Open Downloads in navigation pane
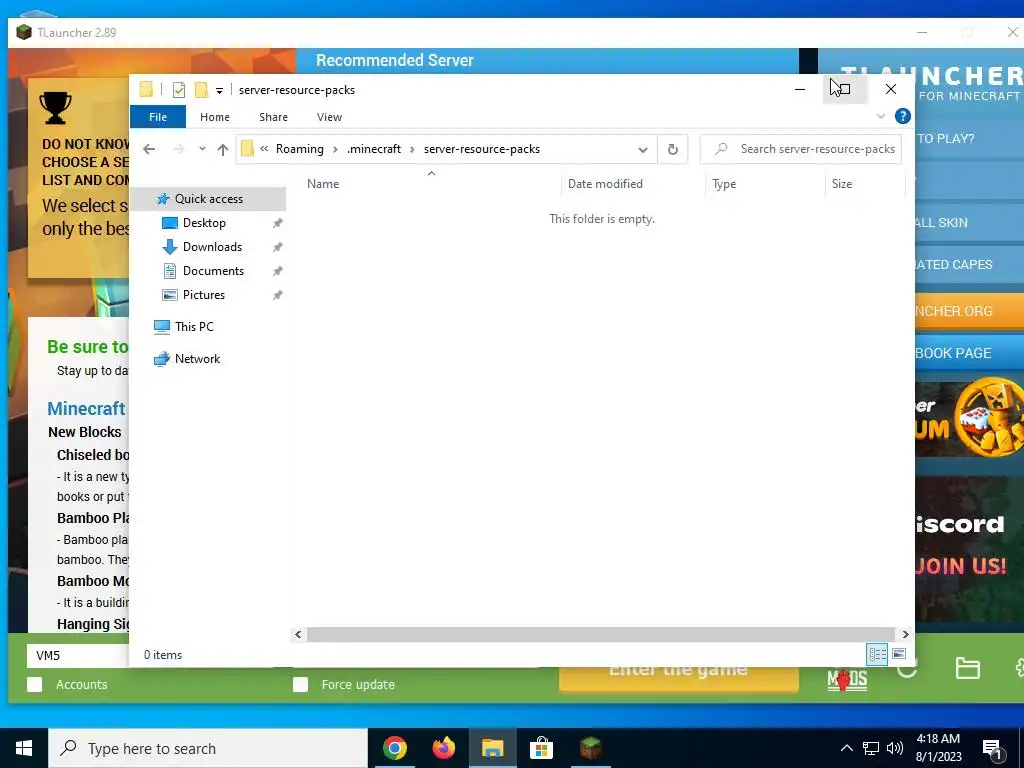 pyautogui.click(x=212, y=247)
